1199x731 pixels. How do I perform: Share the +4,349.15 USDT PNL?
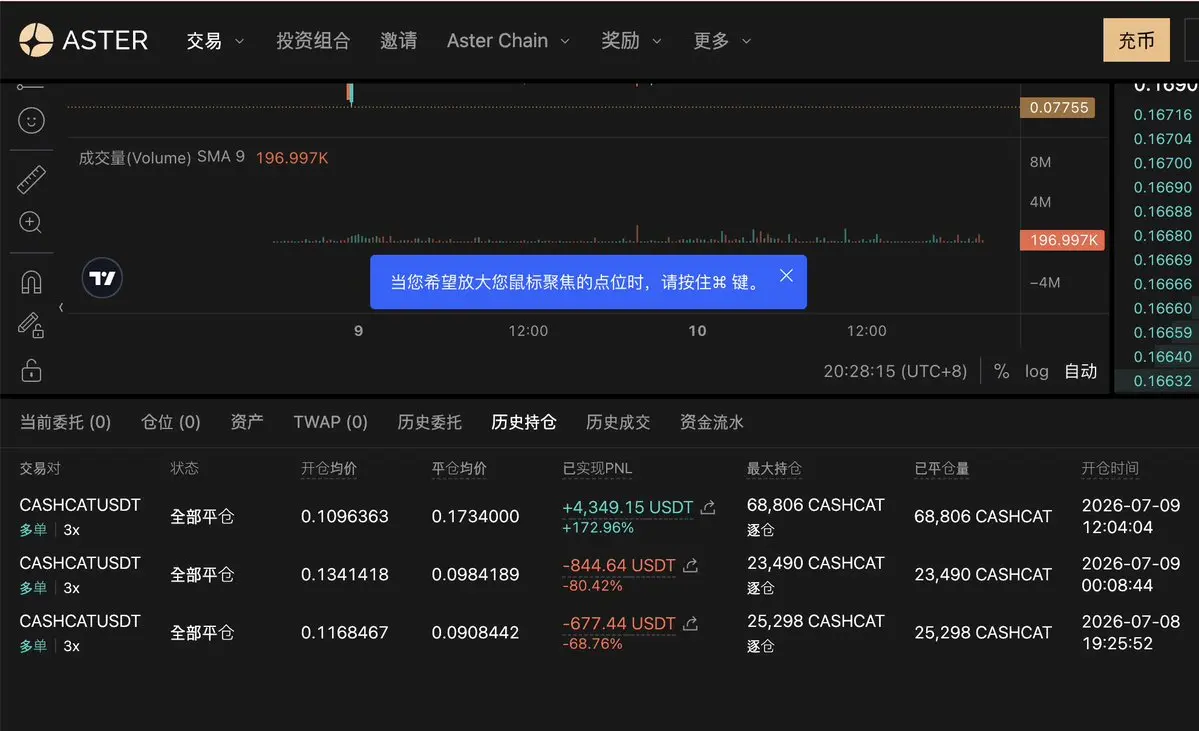pyautogui.click(x=709, y=507)
